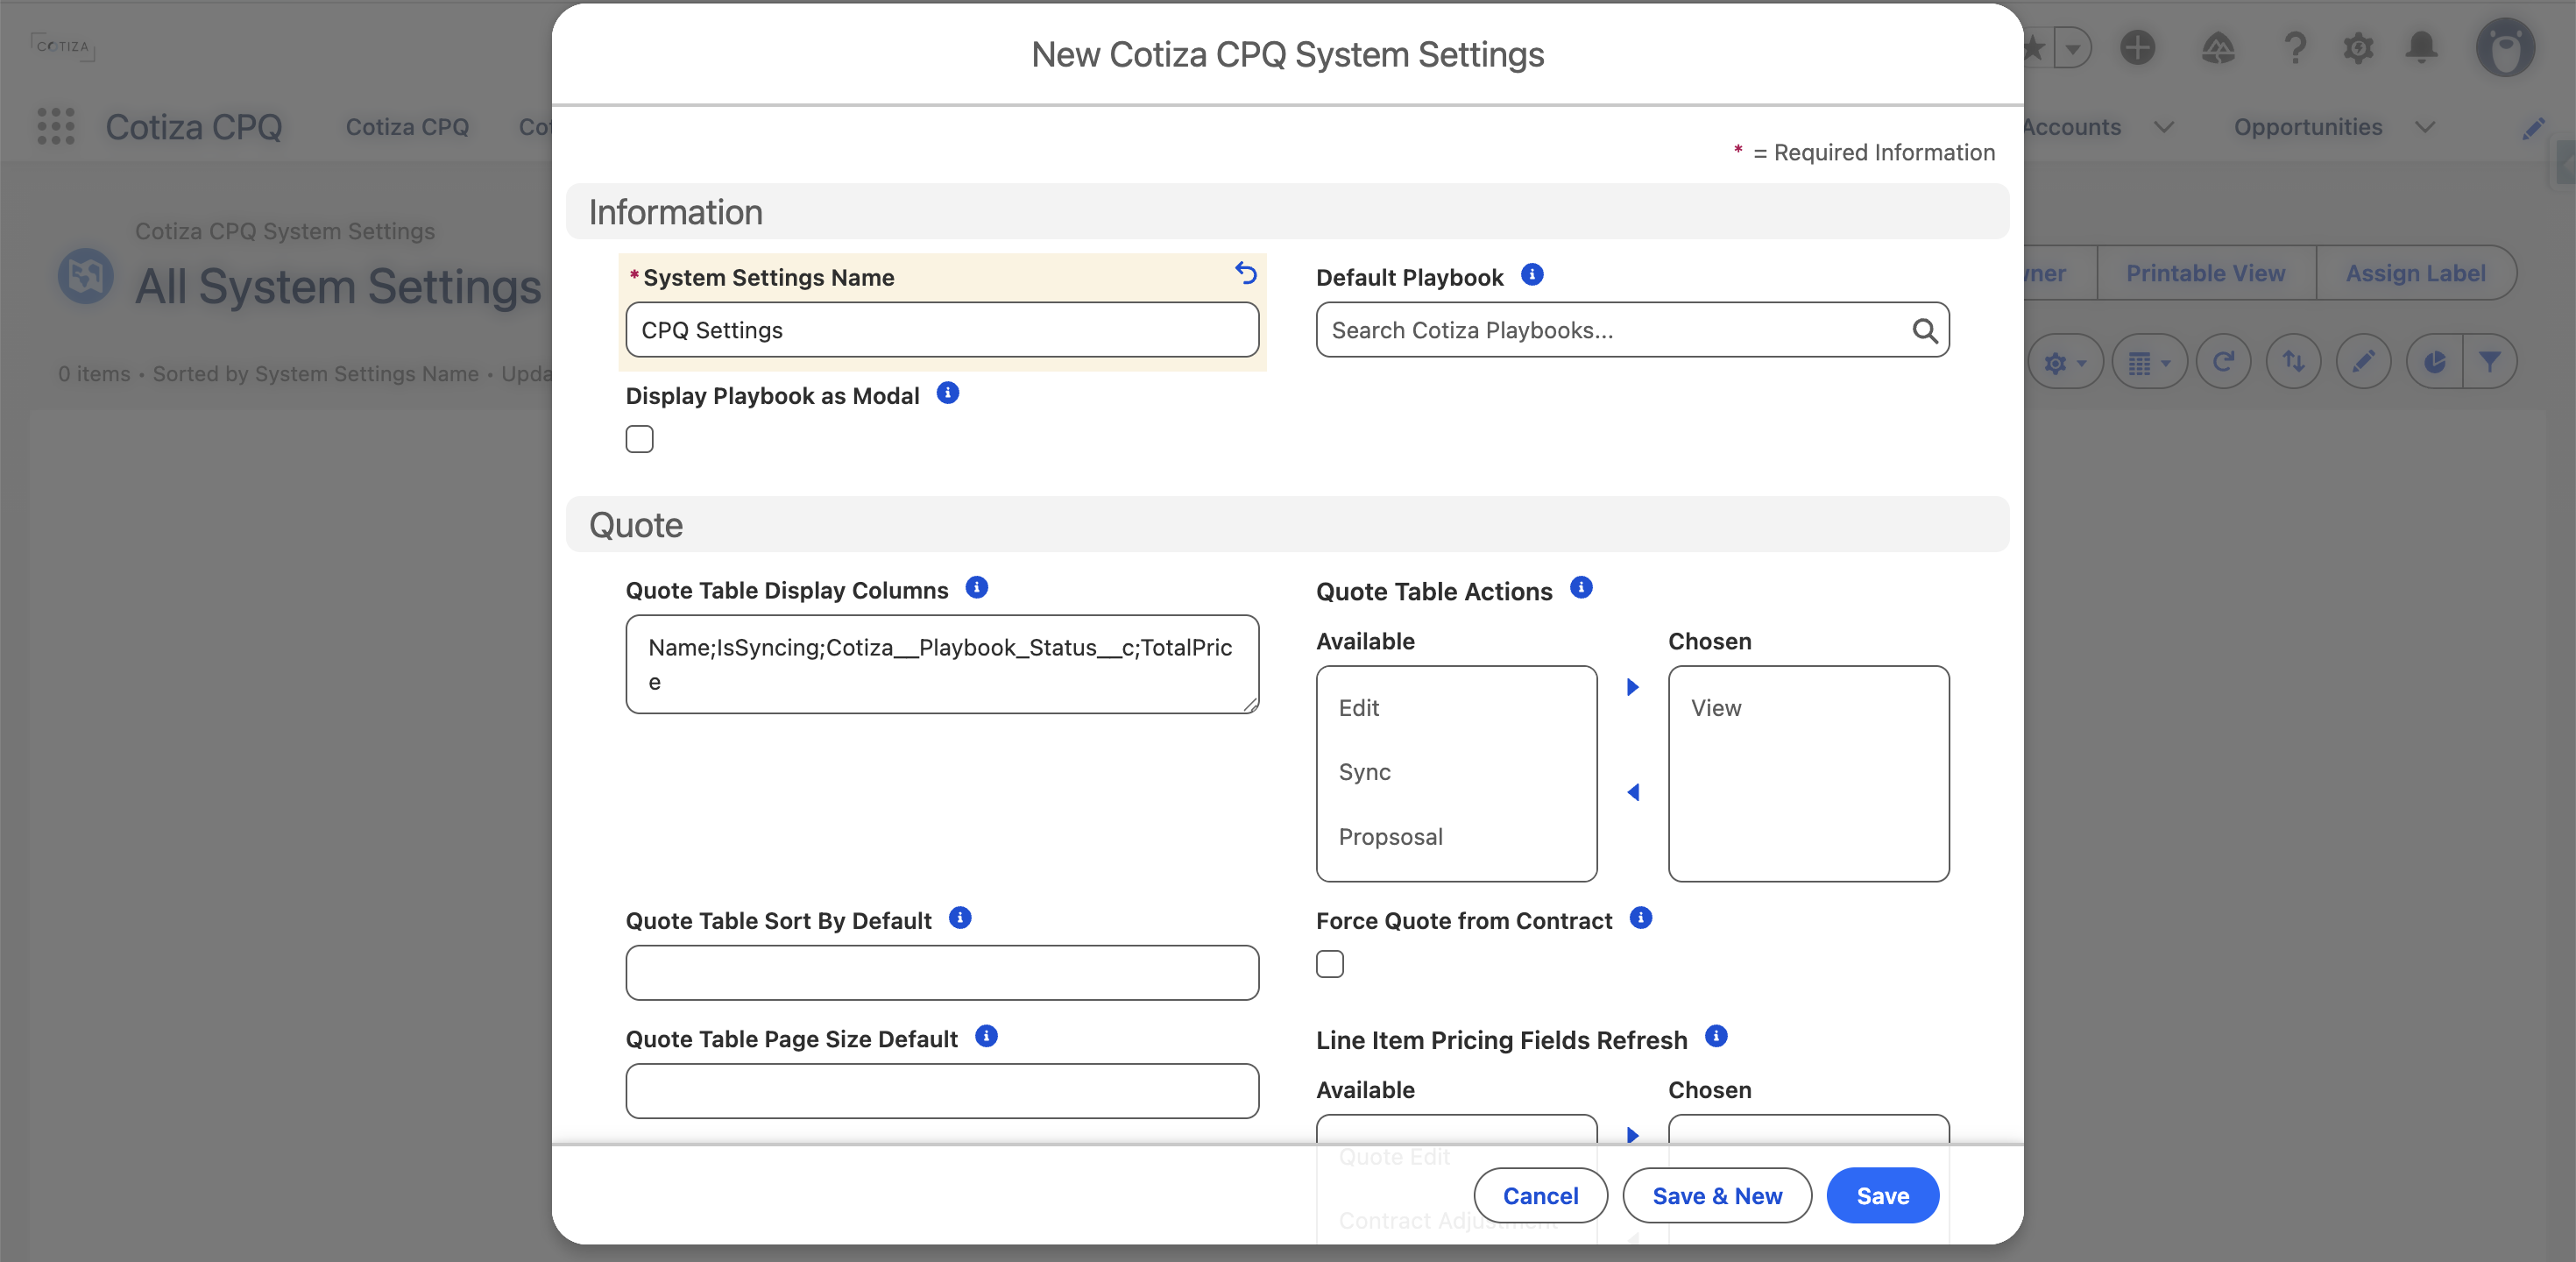Move Line Item Pricing field to Chosen
2576x1262 pixels.
coord(1633,1135)
